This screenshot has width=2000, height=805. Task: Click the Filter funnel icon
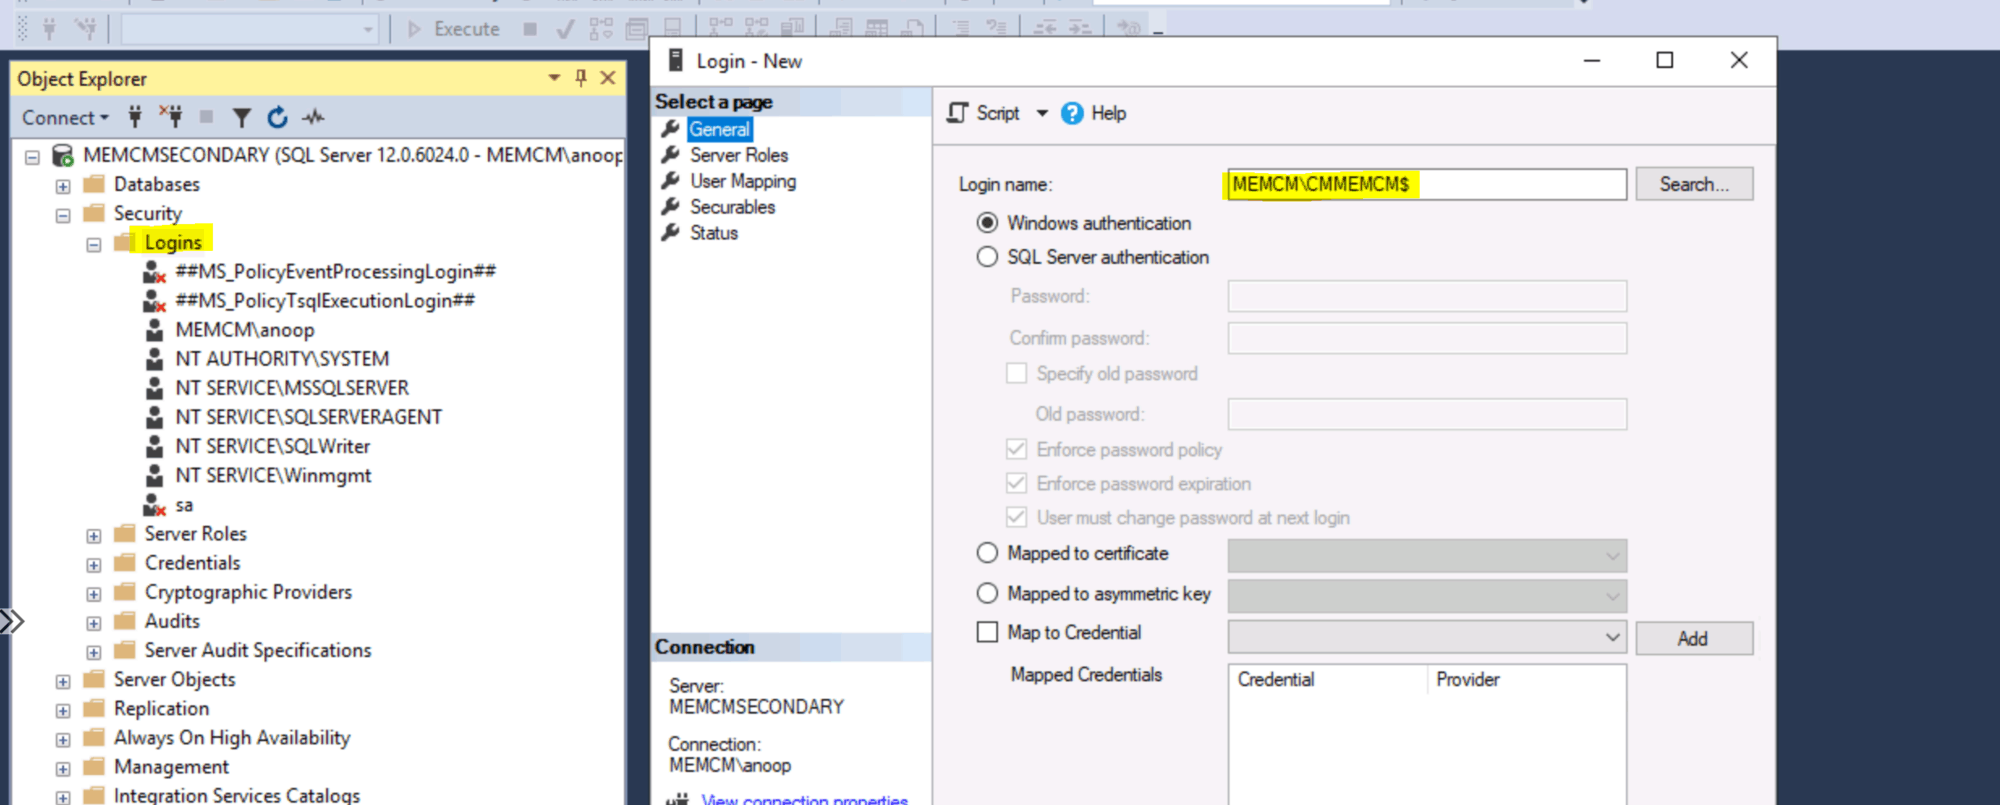pos(241,117)
